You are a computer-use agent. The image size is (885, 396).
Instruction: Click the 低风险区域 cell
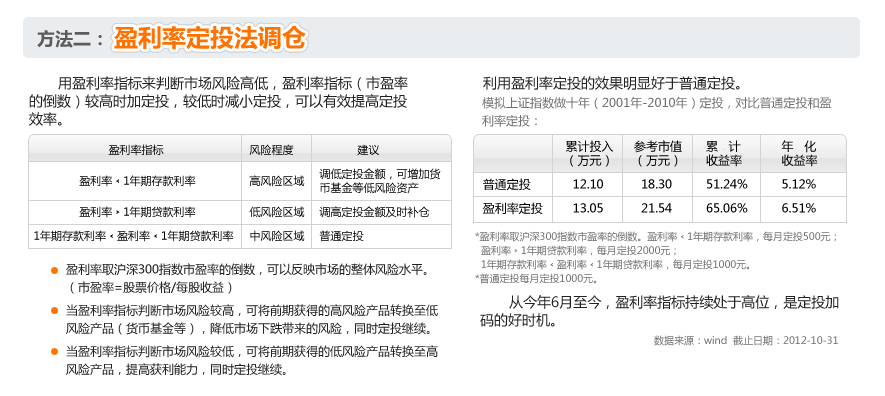(277, 213)
